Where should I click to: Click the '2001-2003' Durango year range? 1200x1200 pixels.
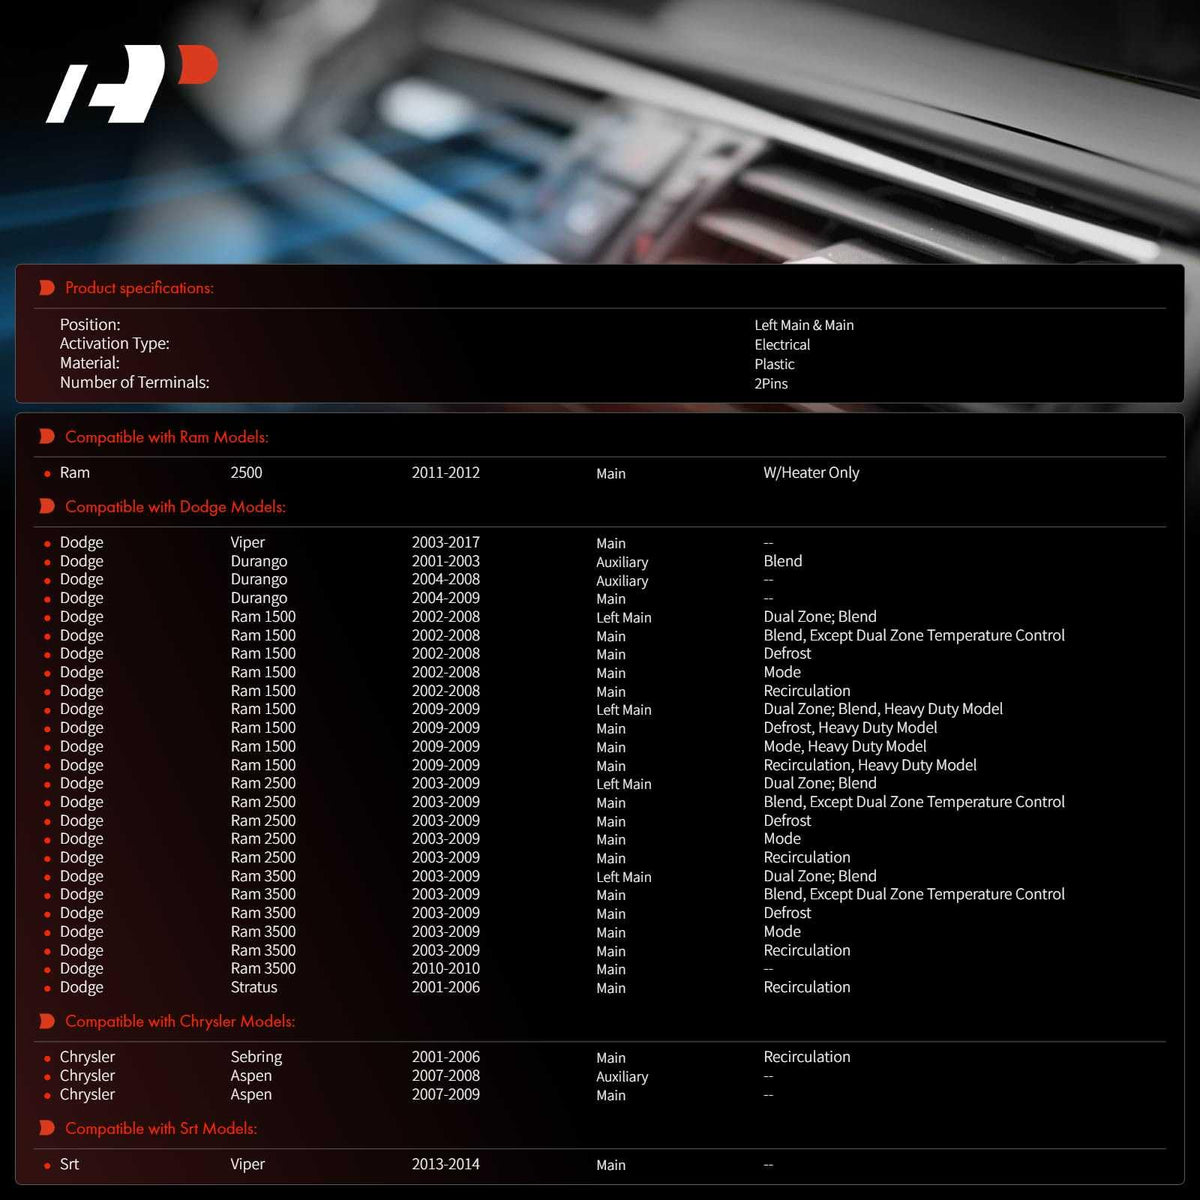pyautogui.click(x=446, y=561)
